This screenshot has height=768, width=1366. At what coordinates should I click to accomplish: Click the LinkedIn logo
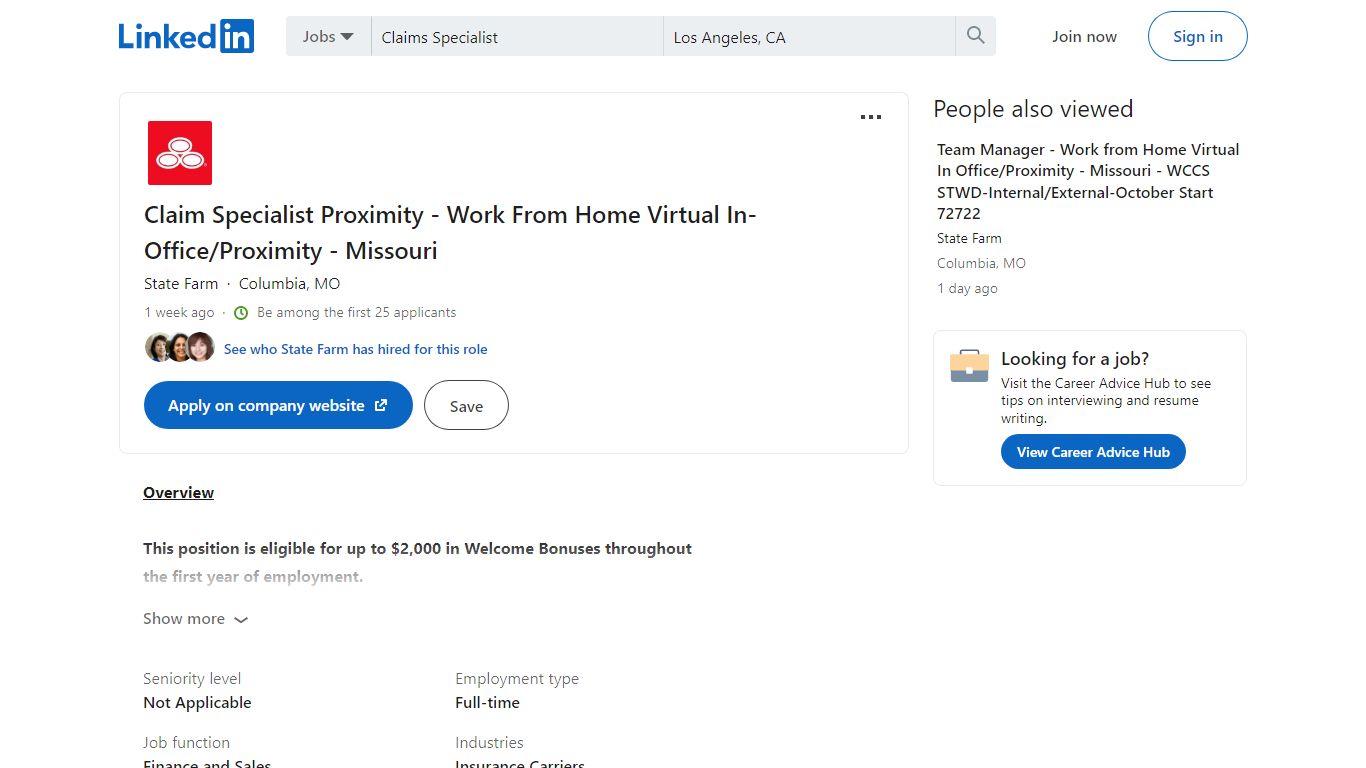click(186, 36)
